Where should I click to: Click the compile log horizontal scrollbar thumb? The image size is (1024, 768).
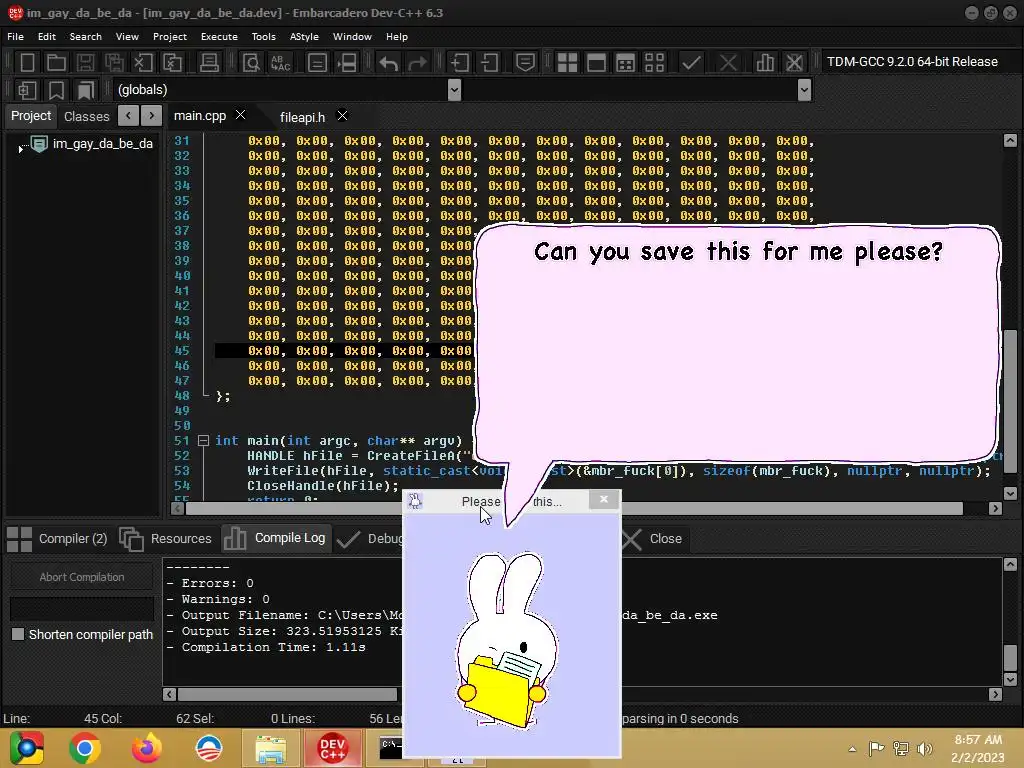click(x=287, y=694)
